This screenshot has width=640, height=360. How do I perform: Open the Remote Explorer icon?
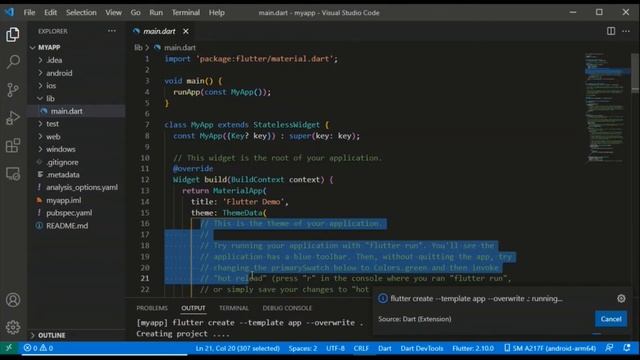click(x=13, y=174)
